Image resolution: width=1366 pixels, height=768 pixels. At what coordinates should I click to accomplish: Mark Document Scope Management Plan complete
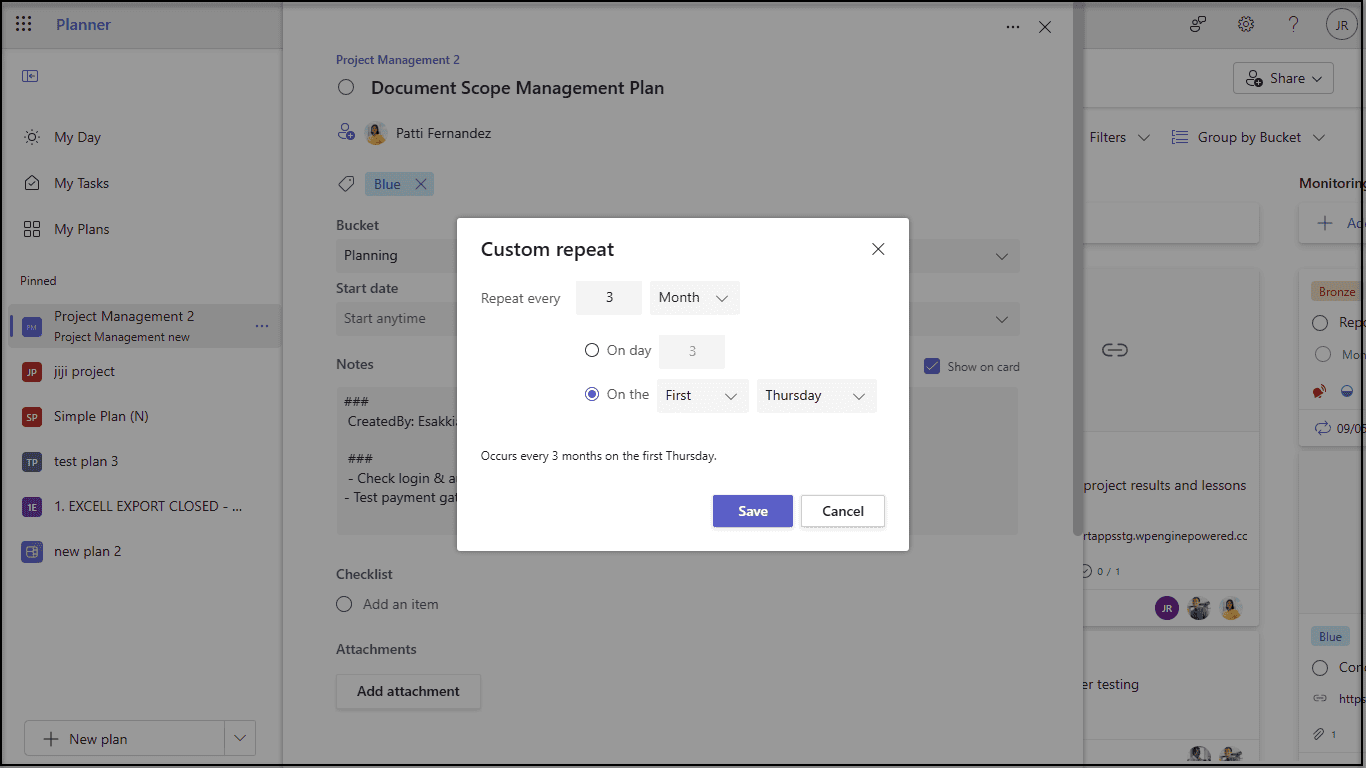coord(346,87)
